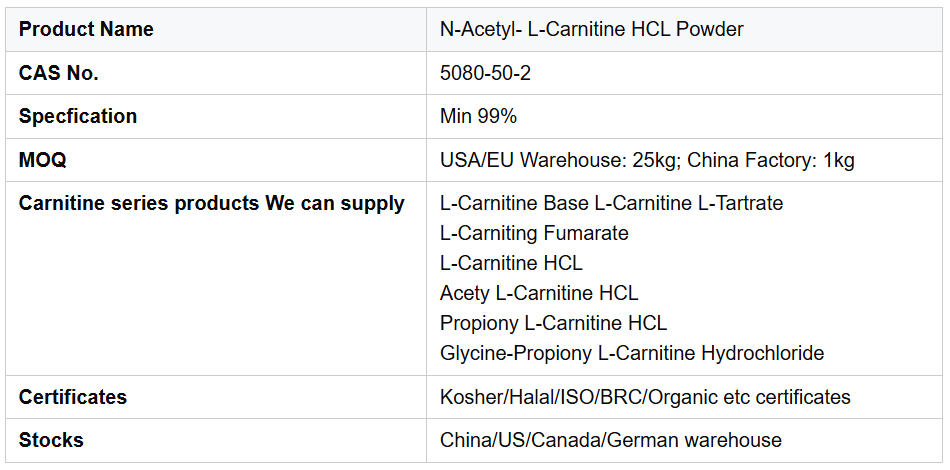950x470 pixels.
Task: Select the Kosher/Halal/ISO/BRC/Organic certificates text
Action: pyautogui.click(x=645, y=397)
